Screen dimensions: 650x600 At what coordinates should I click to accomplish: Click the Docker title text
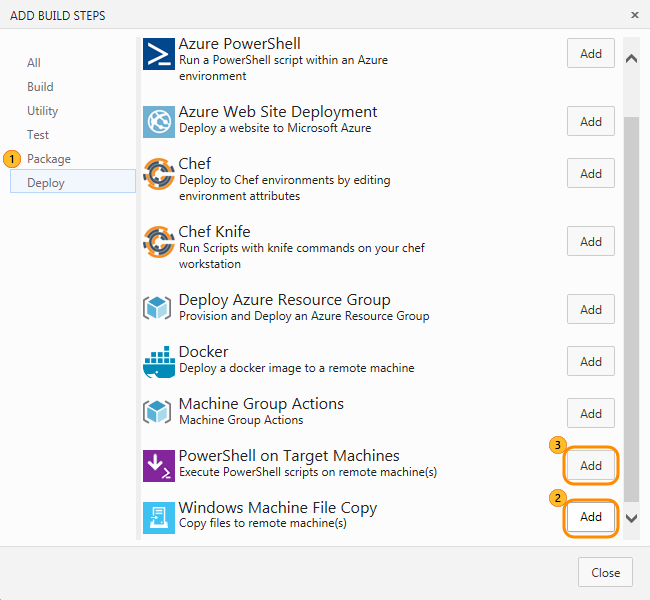pos(203,352)
